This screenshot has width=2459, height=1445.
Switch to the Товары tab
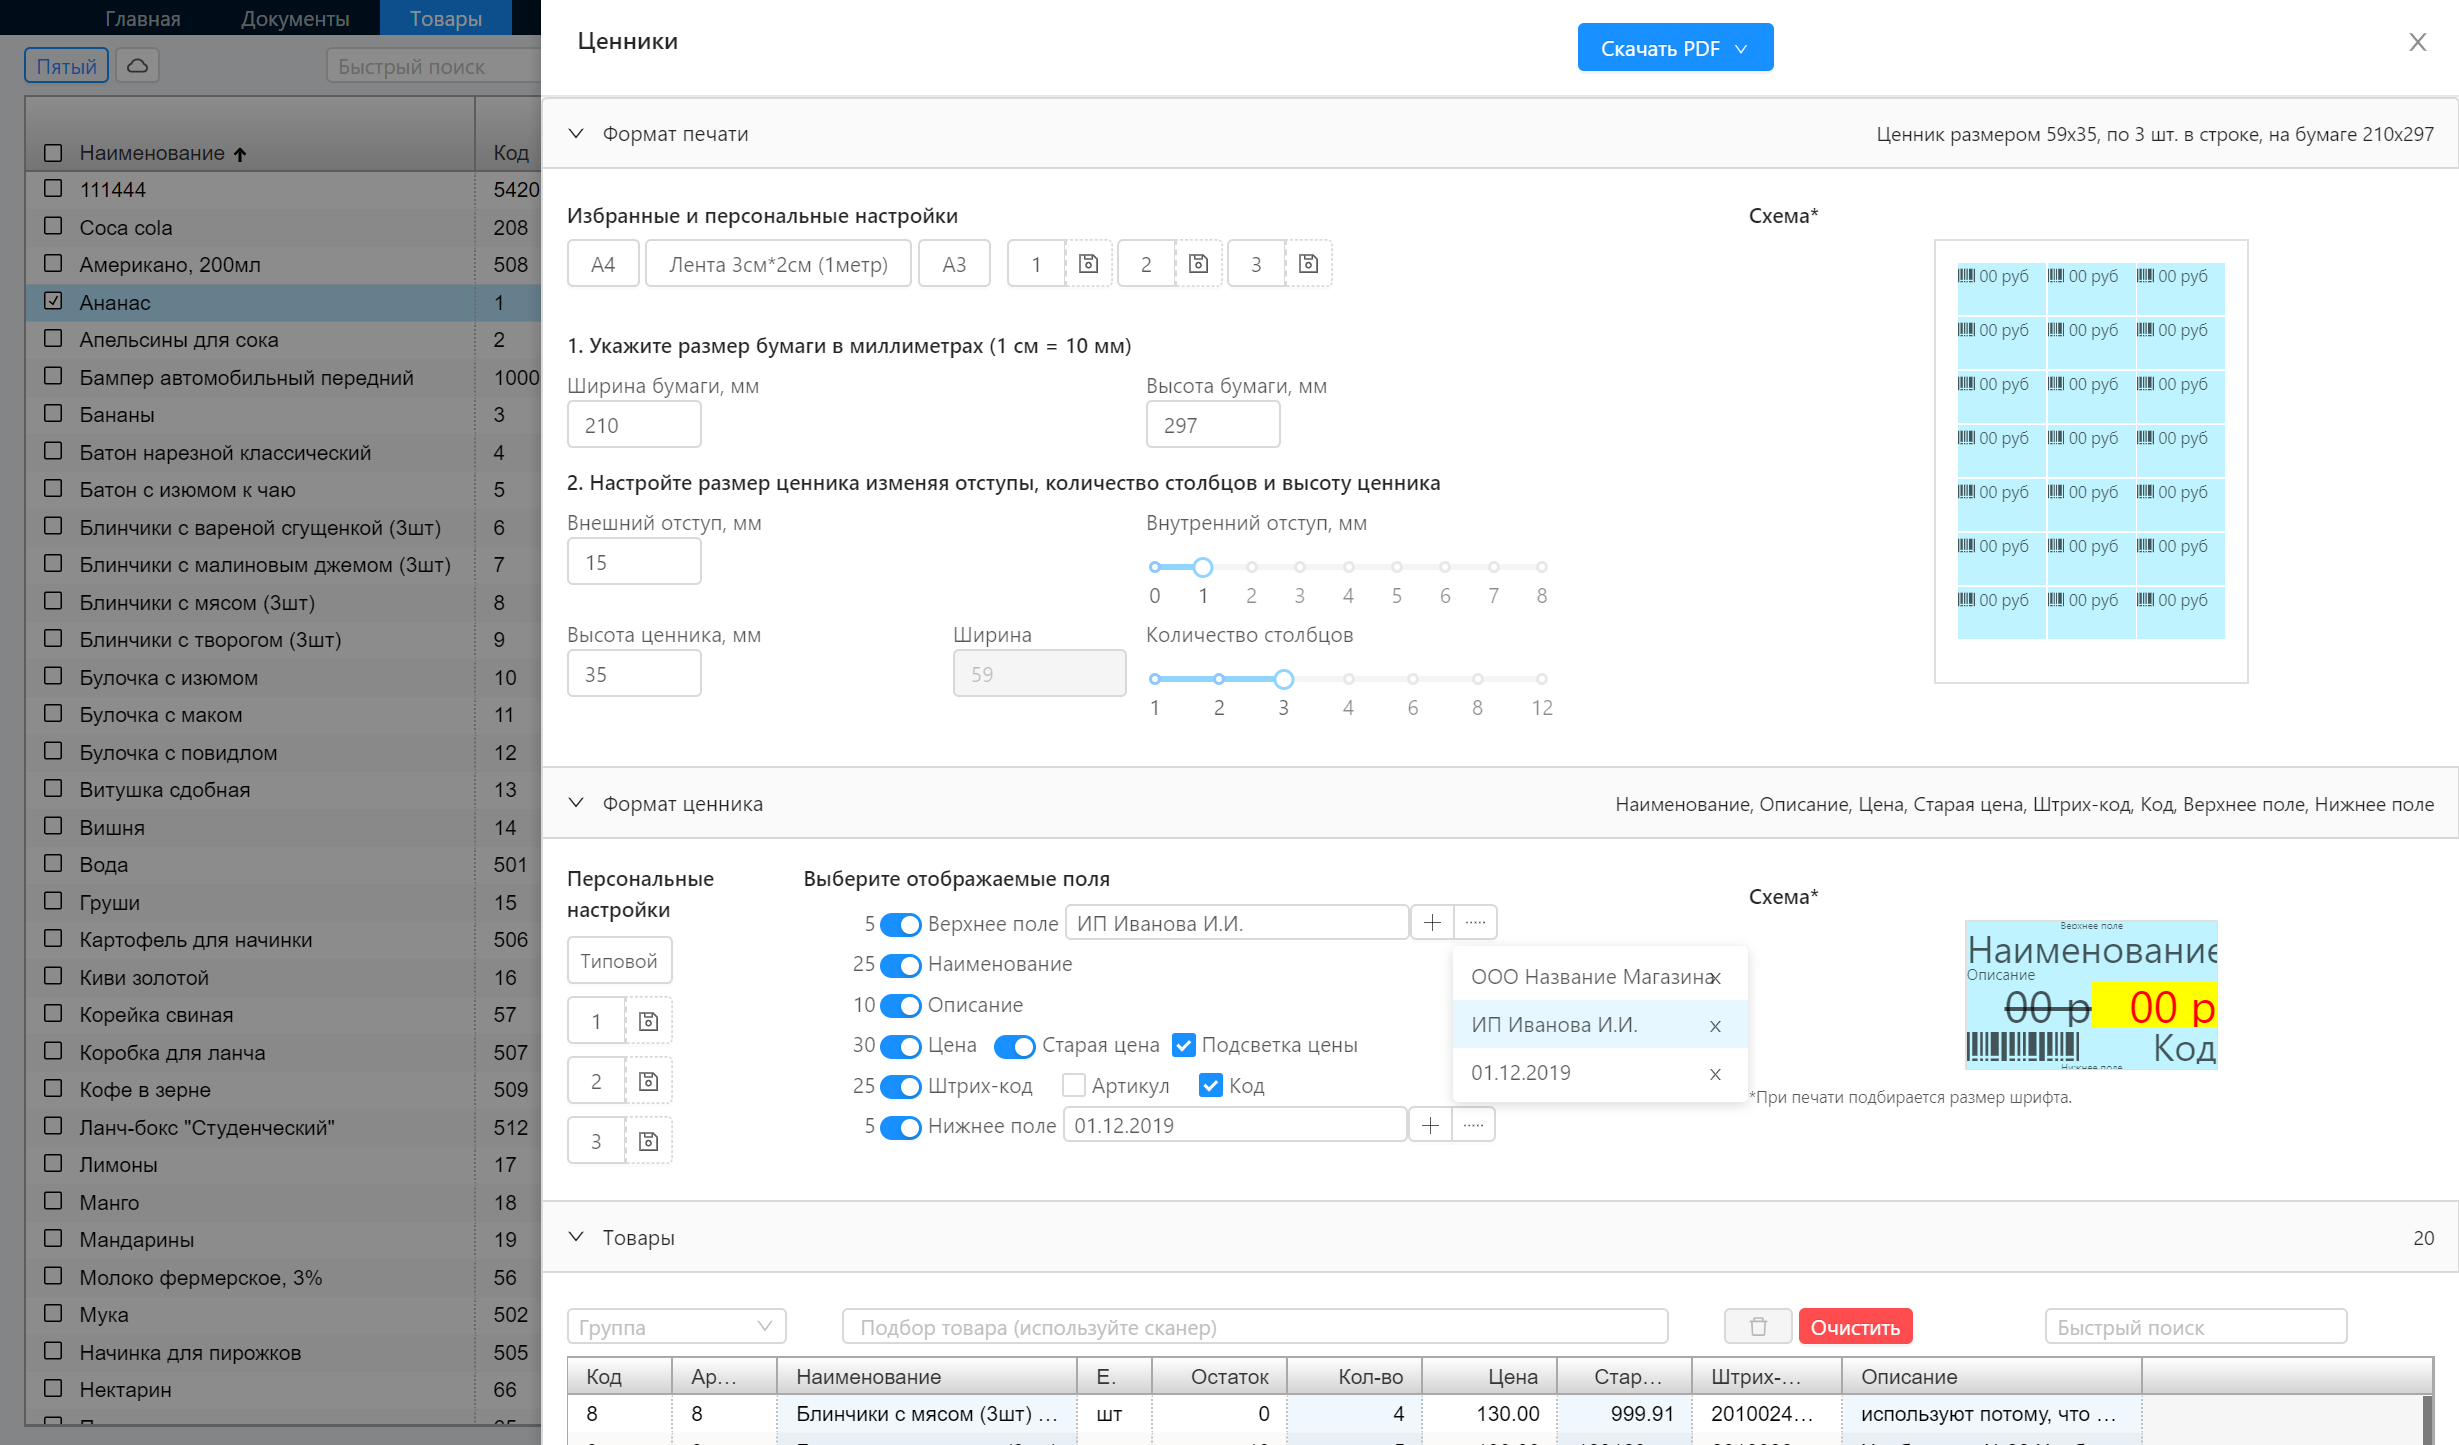click(x=446, y=18)
